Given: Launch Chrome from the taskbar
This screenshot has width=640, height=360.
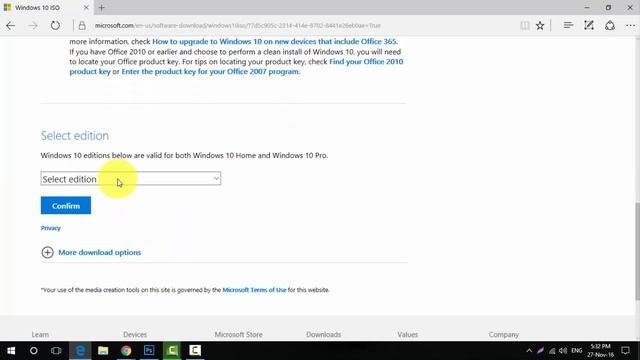Looking at the screenshot, I should pyautogui.click(x=126, y=351).
